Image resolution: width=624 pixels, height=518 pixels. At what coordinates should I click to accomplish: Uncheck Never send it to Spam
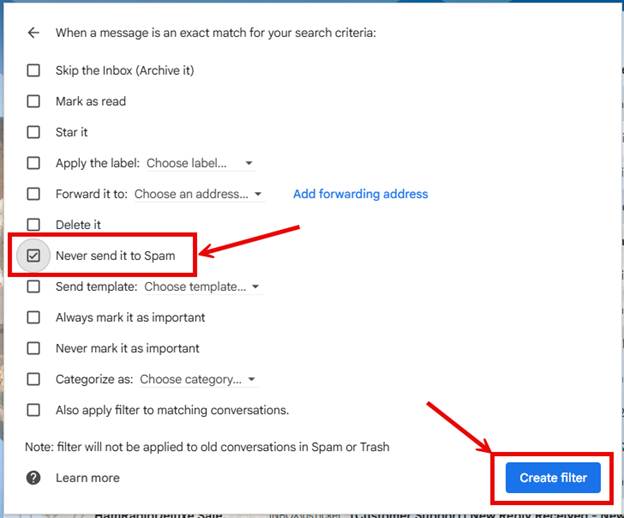point(34,256)
